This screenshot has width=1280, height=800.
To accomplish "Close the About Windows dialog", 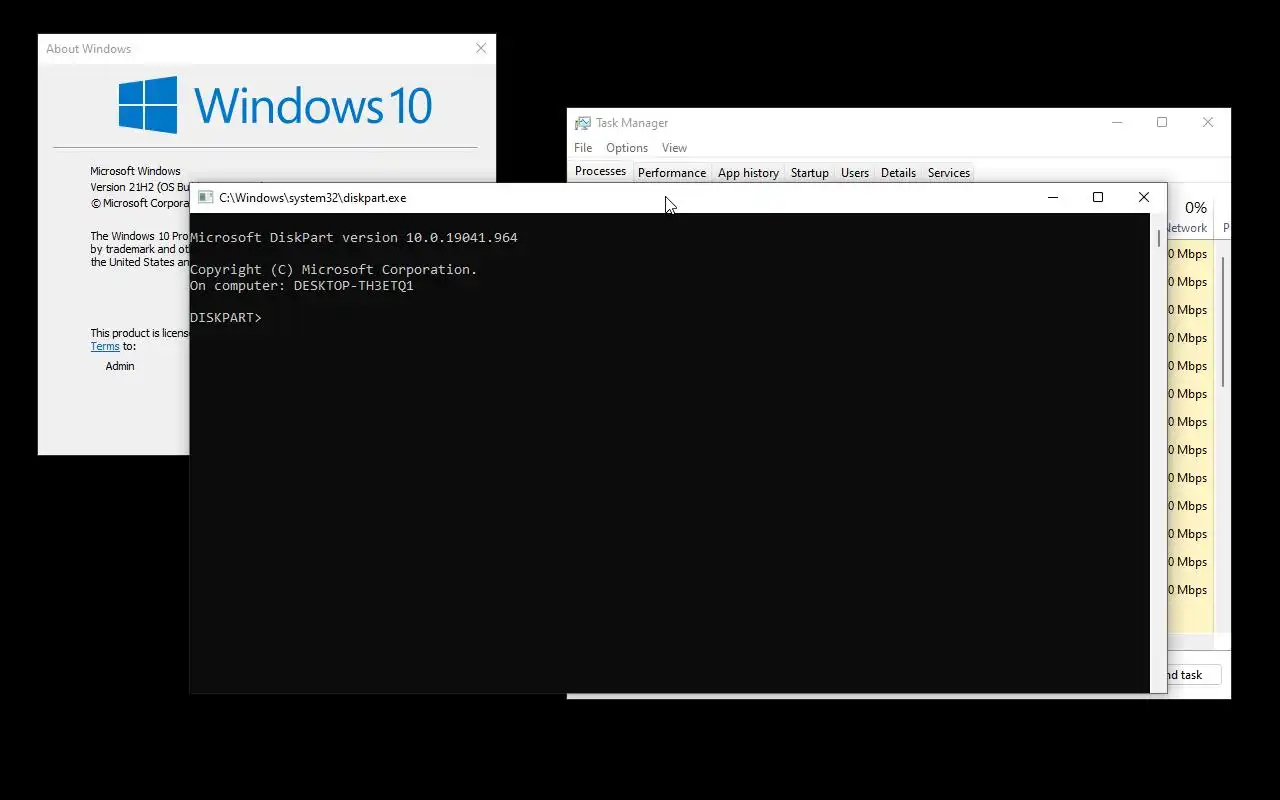I will 481,48.
